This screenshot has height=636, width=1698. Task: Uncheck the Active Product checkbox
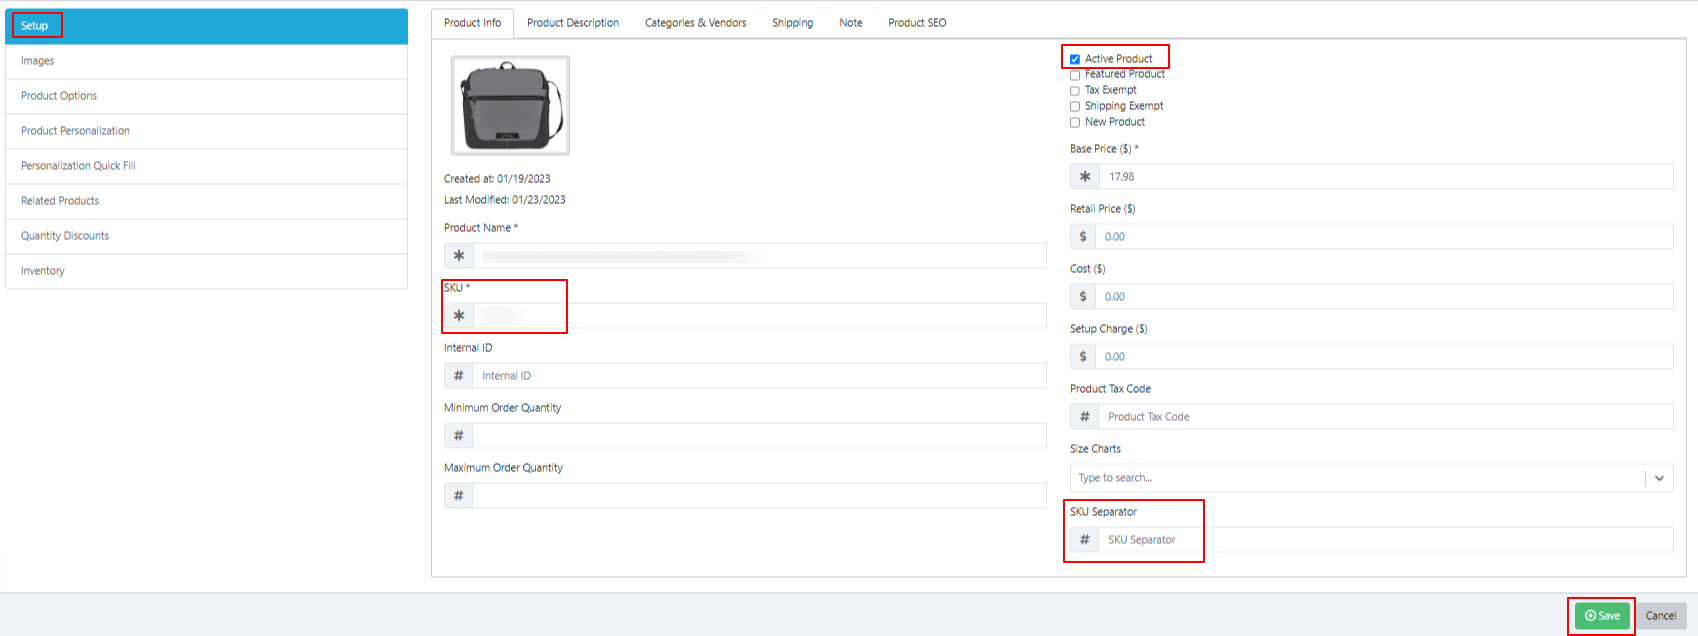pyautogui.click(x=1075, y=59)
